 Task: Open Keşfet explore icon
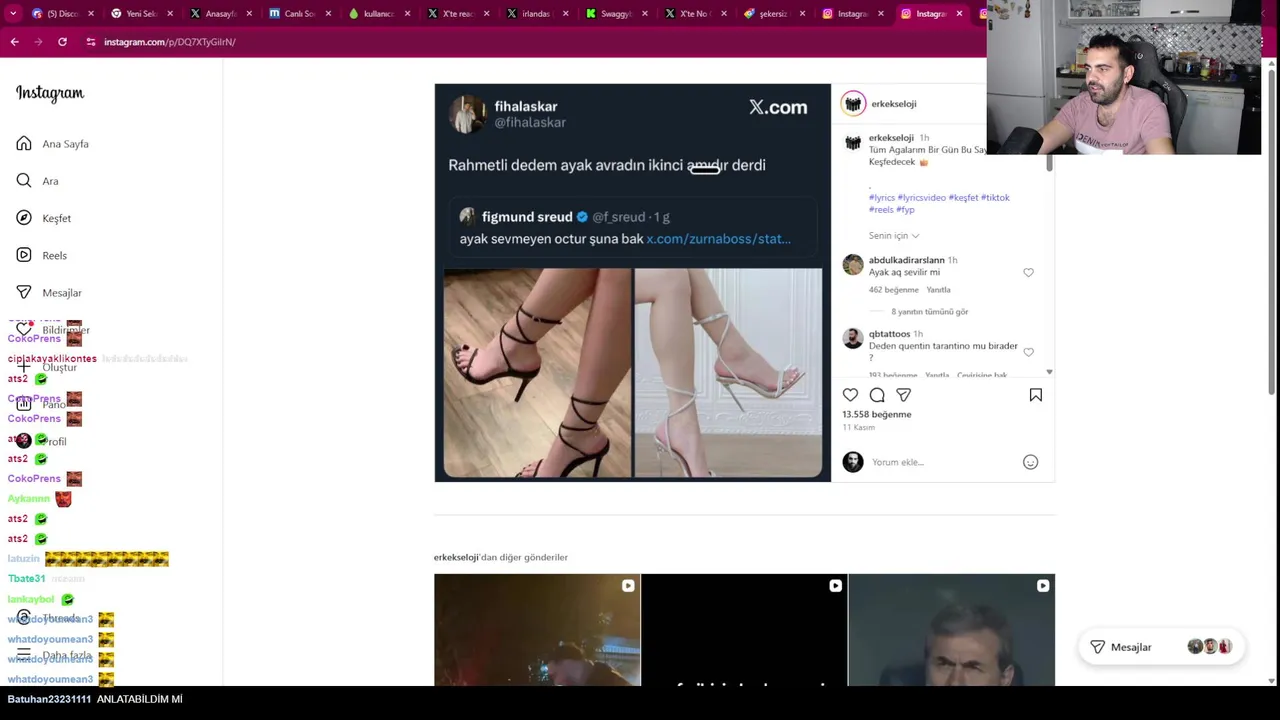pyautogui.click(x=24, y=218)
